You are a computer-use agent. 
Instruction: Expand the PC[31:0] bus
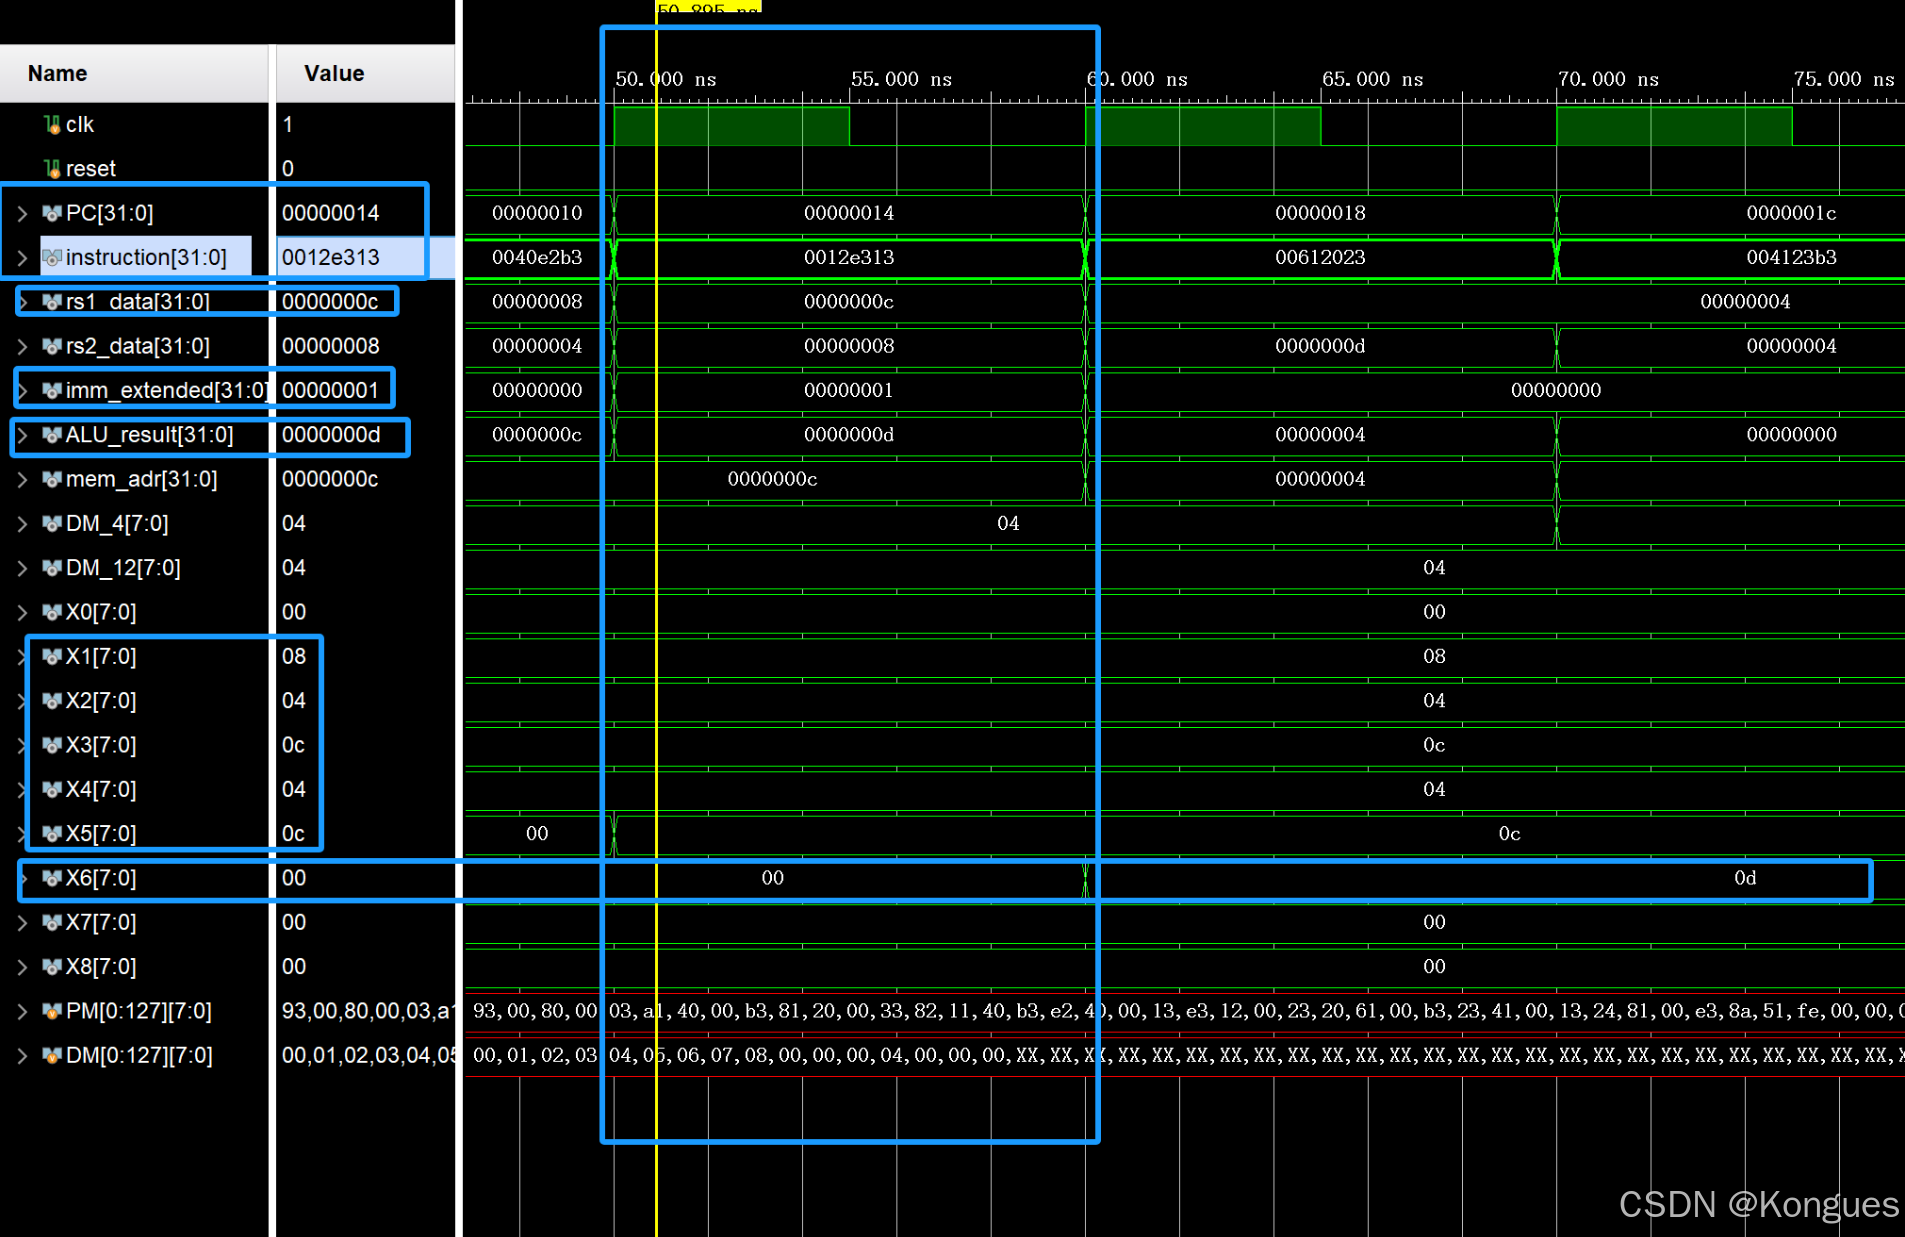coord(22,213)
